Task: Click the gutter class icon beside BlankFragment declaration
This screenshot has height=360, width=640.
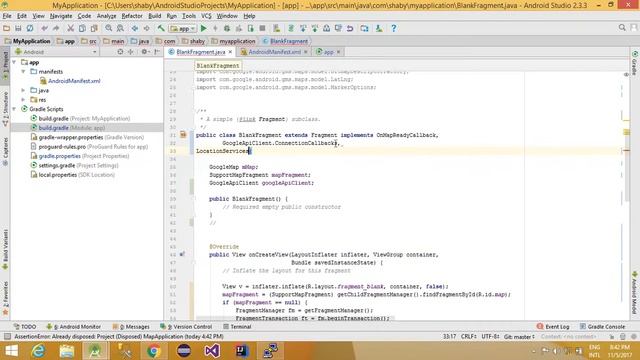Action: (x=183, y=135)
